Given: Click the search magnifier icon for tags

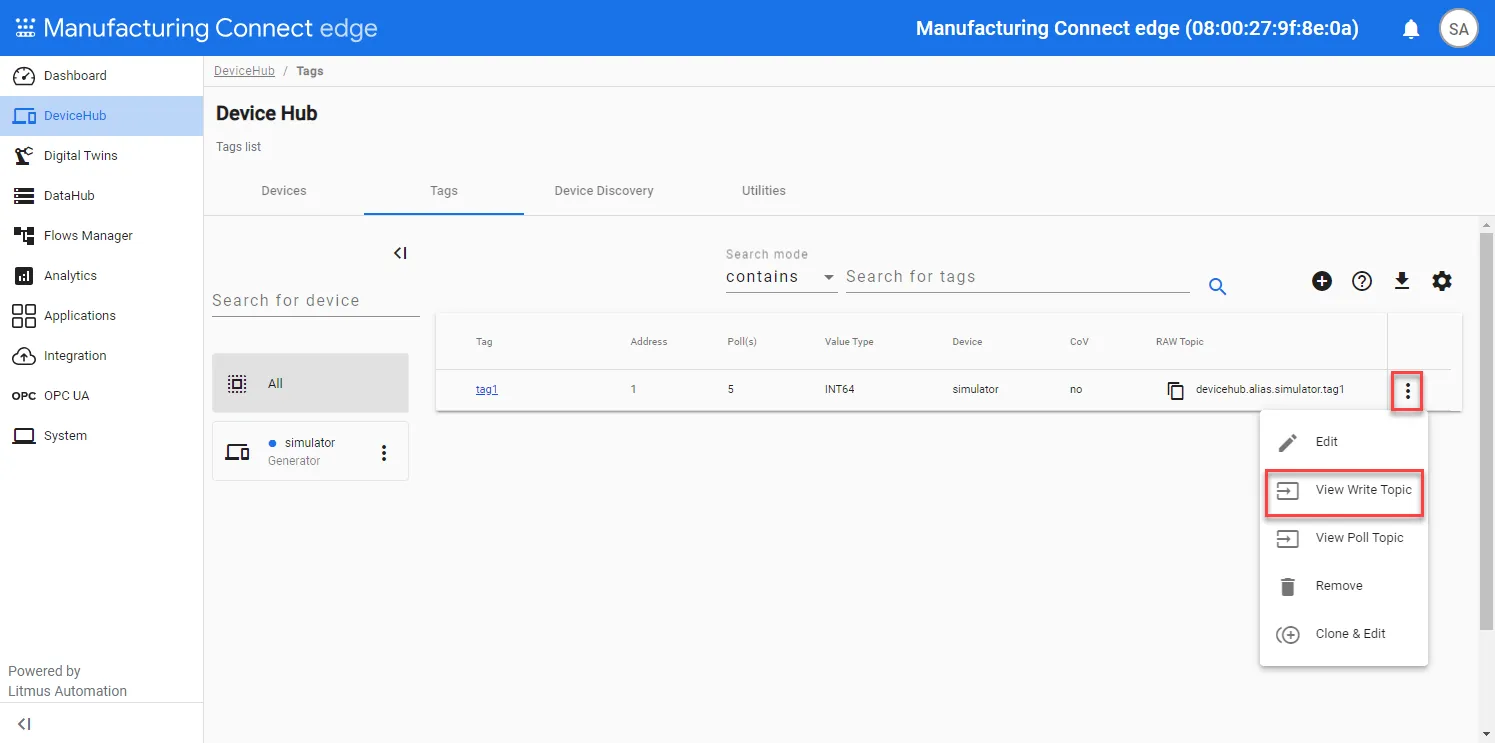Looking at the screenshot, I should pyautogui.click(x=1217, y=287).
